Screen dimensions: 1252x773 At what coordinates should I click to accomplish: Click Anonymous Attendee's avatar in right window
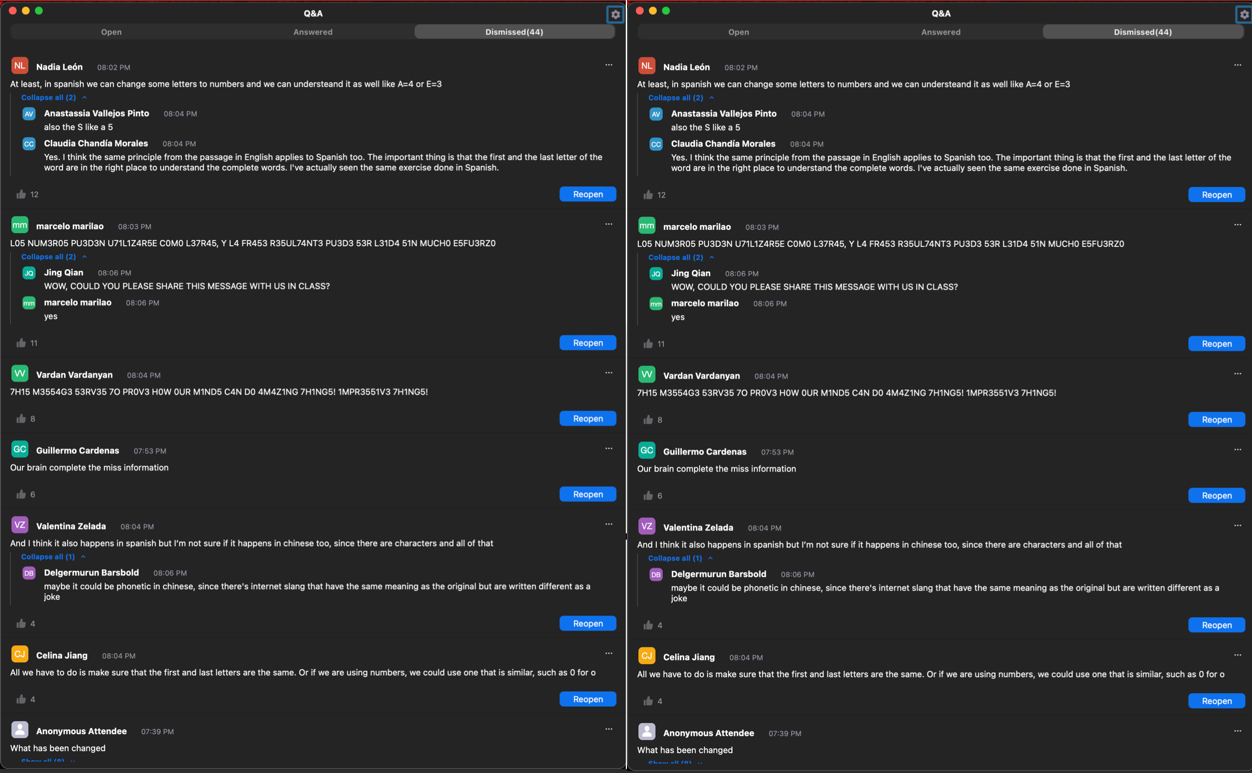(647, 732)
